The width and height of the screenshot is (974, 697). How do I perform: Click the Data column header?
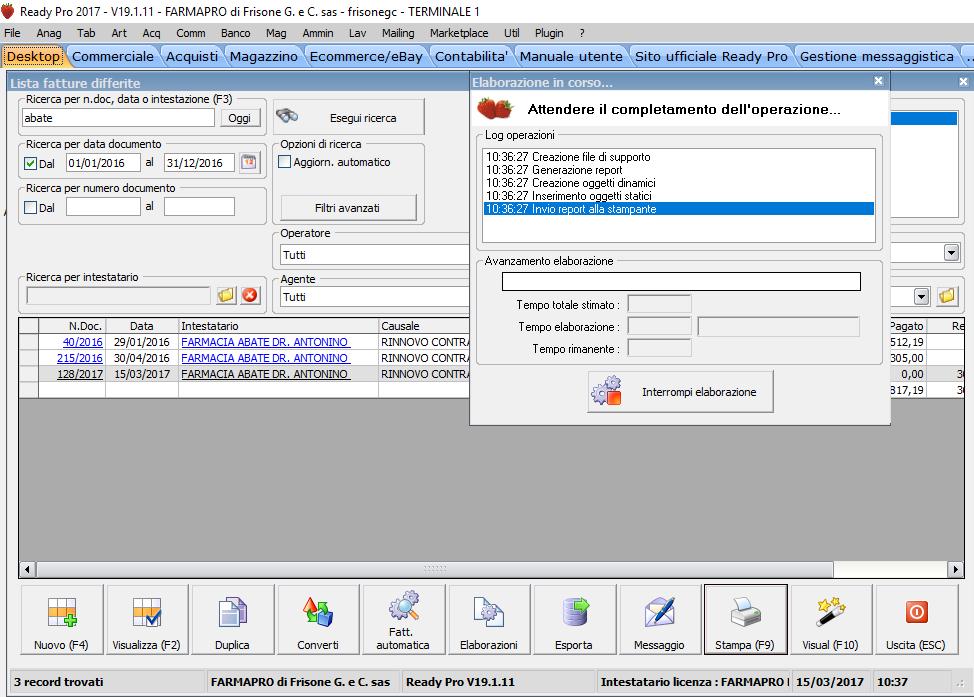click(x=142, y=326)
